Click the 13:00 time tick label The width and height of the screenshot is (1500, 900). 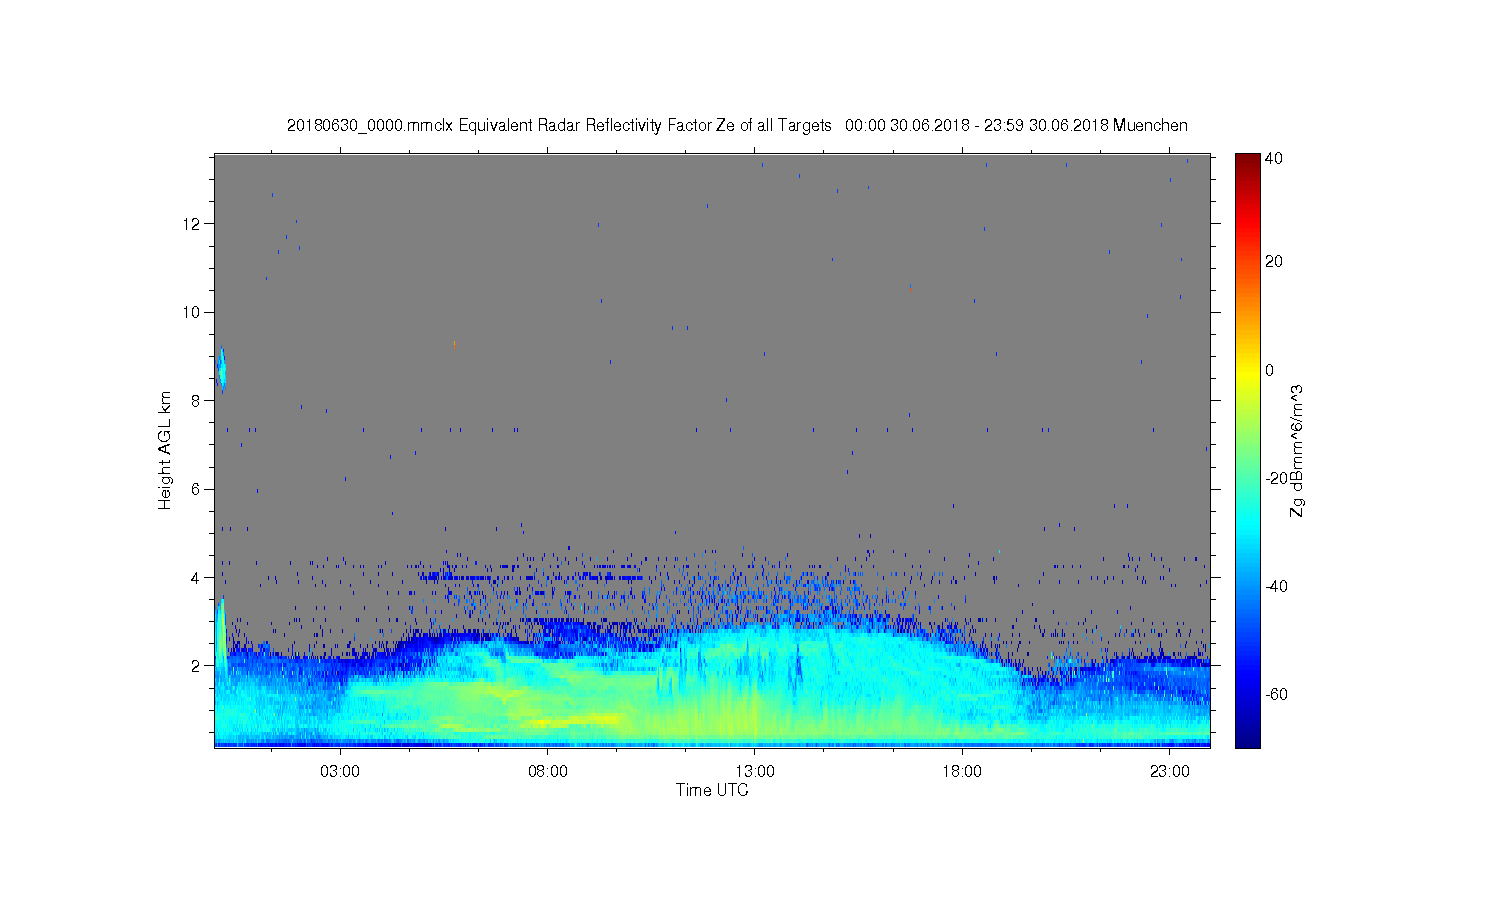[x=755, y=772]
